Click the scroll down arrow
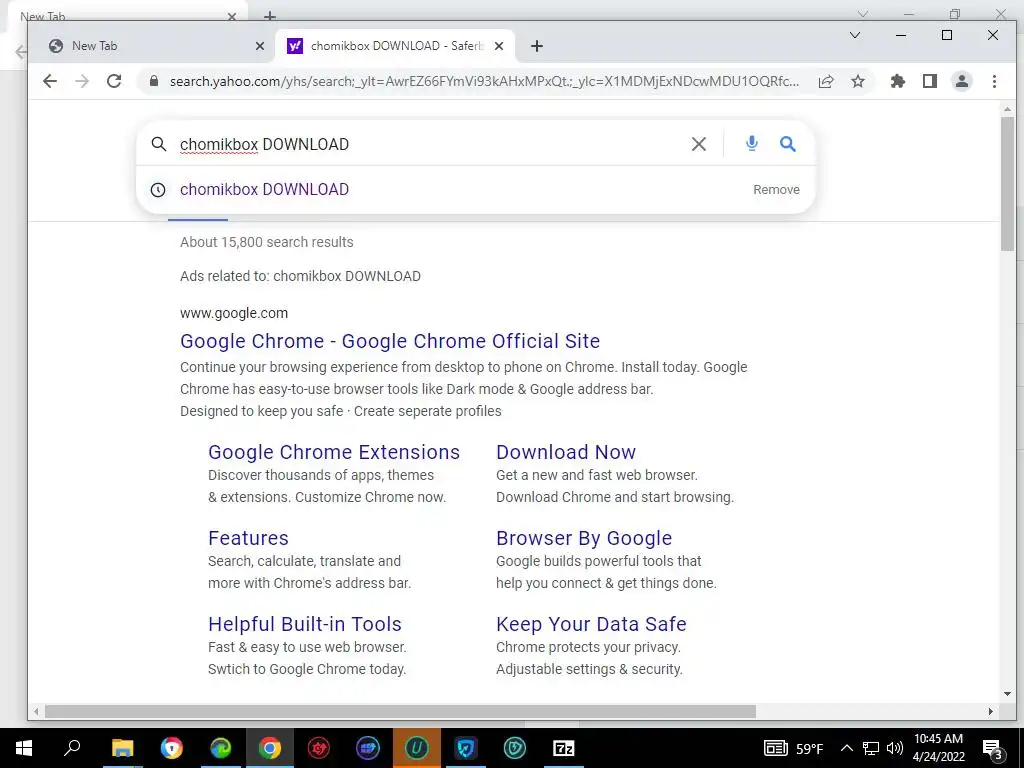1024x768 pixels. pyautogui.click(x=1006, y=694)
